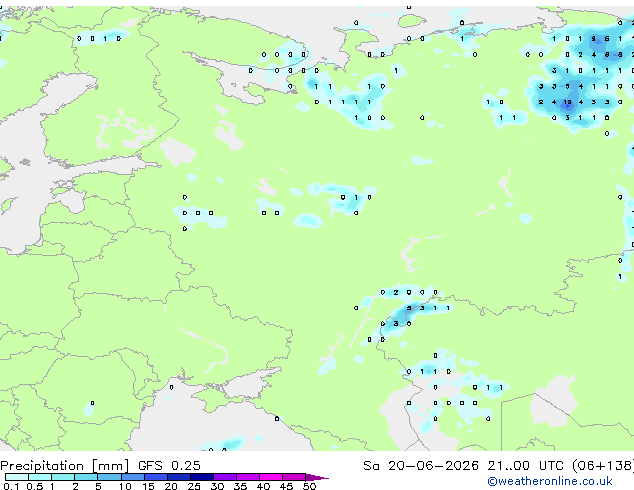Screen dimensions: 634x490
Task: Click the legend label '0.5'
Action: click(x=35, y=486)
